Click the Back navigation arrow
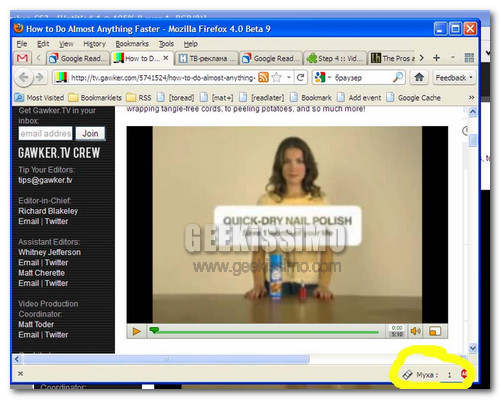The width and height of the screenshot is (501, 400). 23,78
